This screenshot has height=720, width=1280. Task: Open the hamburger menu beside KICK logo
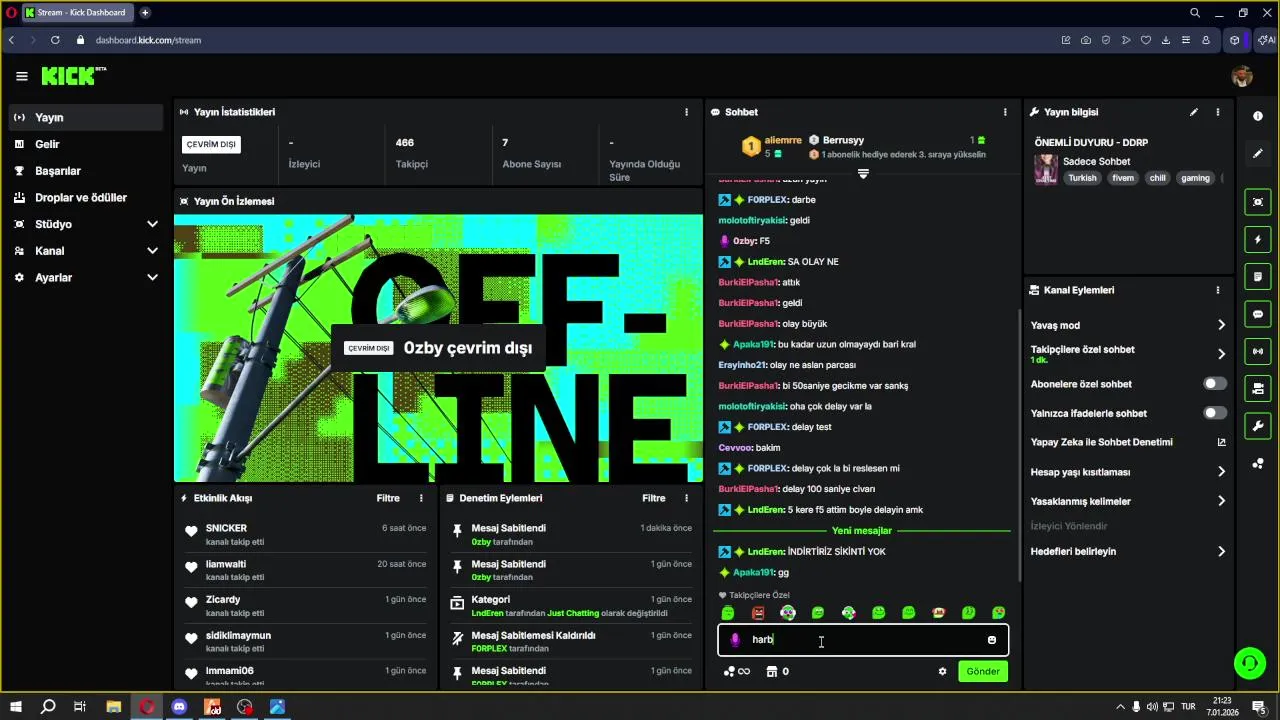coord(22,76)
